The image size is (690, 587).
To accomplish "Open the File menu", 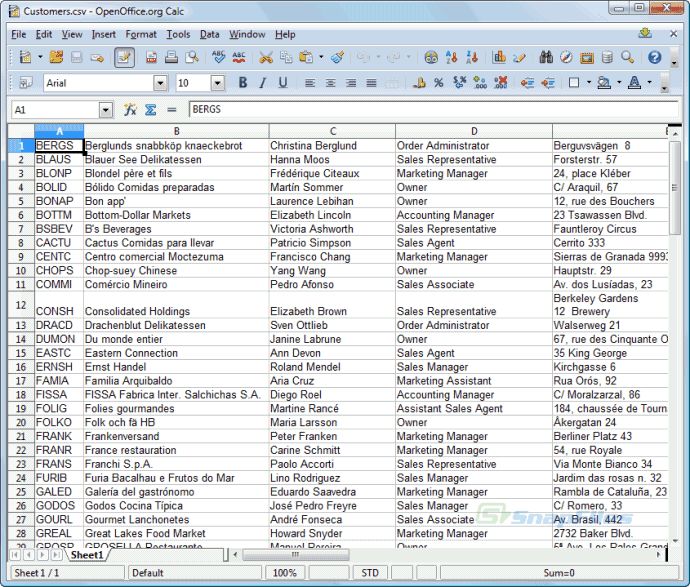I will (18, 34).
